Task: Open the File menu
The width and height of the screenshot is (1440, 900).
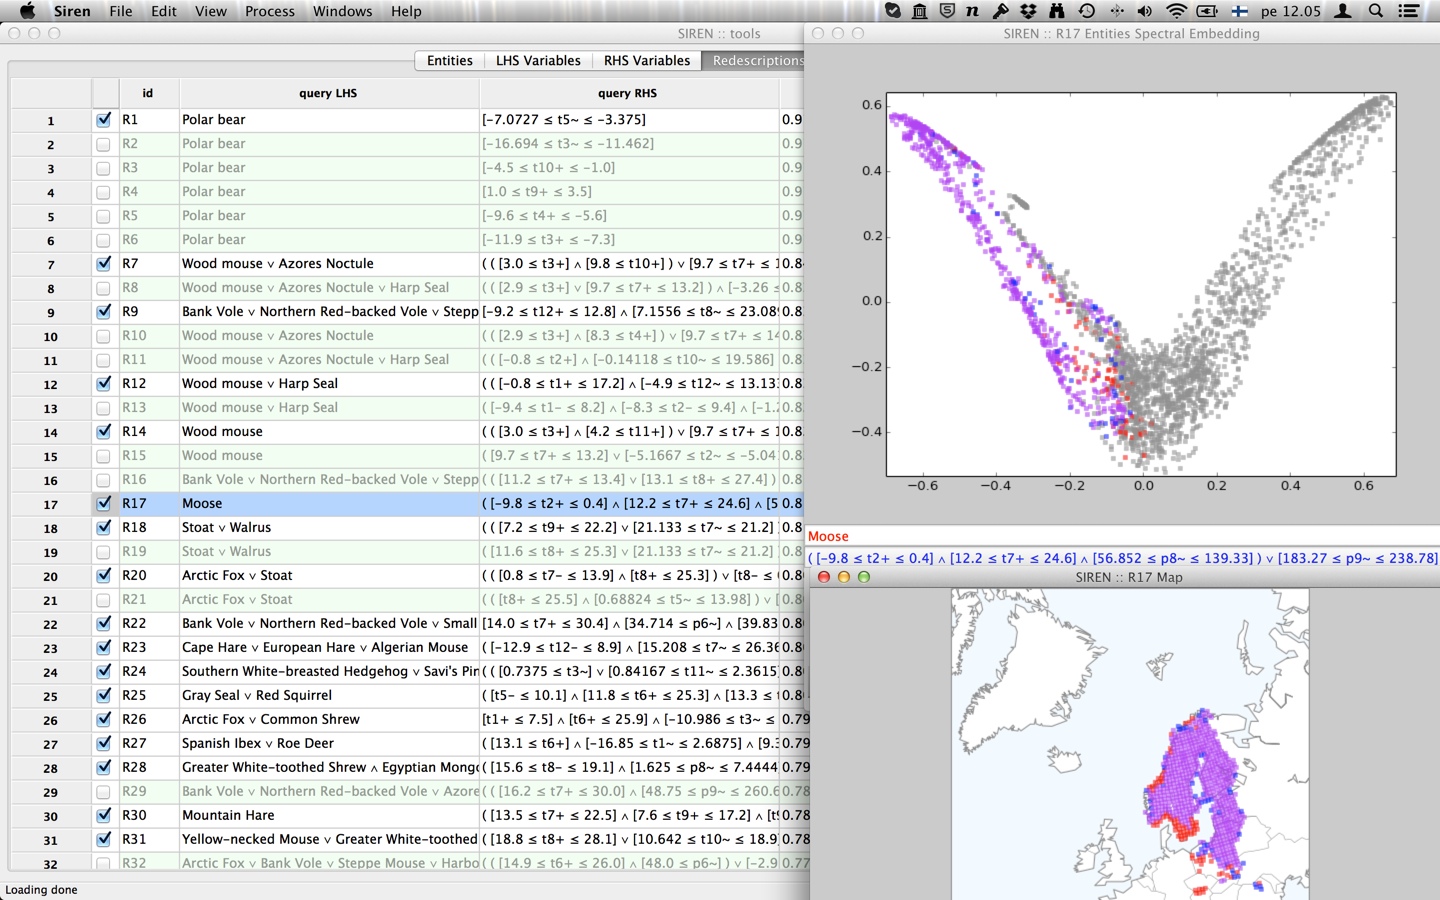Action: 121,11
